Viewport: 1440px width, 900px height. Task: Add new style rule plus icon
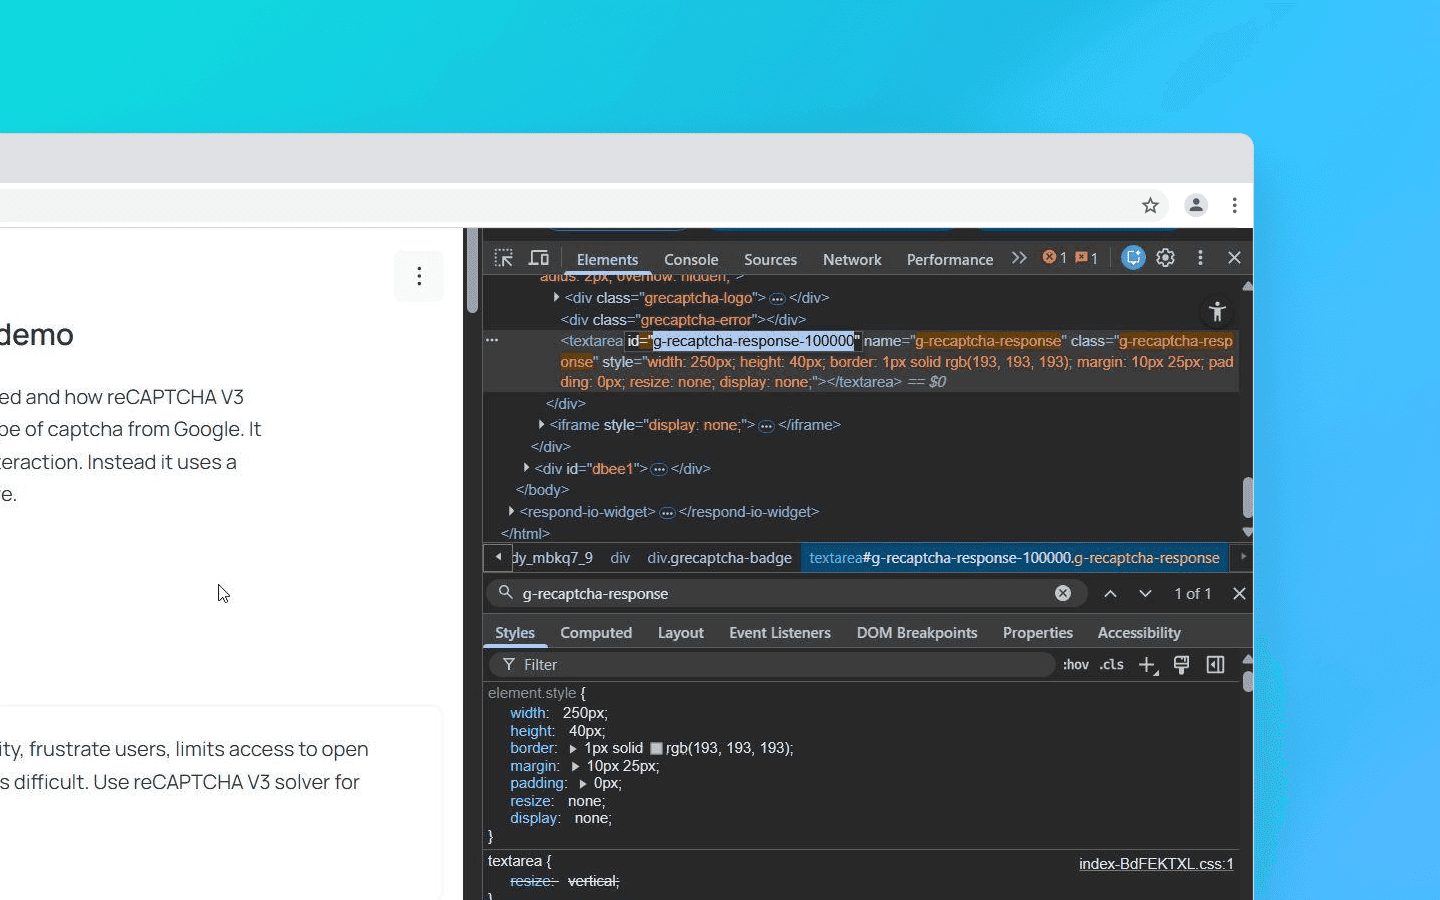pos(1148,665)
